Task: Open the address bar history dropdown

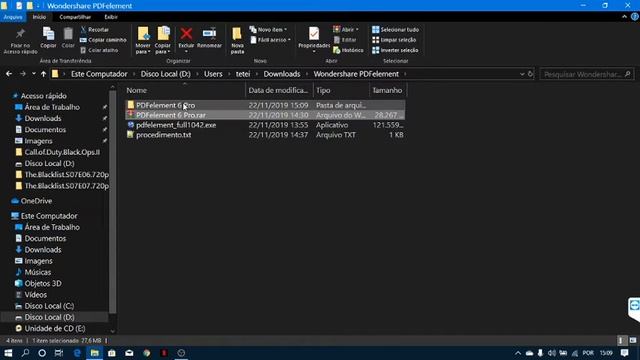Action: click(x=522, y=74)
